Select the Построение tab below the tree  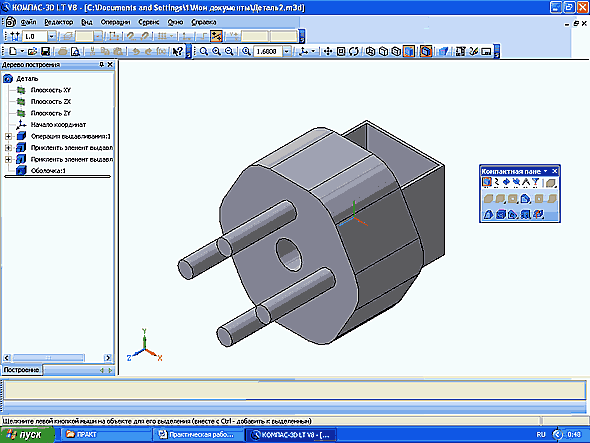pyautogui.click(x=21, y=370)
